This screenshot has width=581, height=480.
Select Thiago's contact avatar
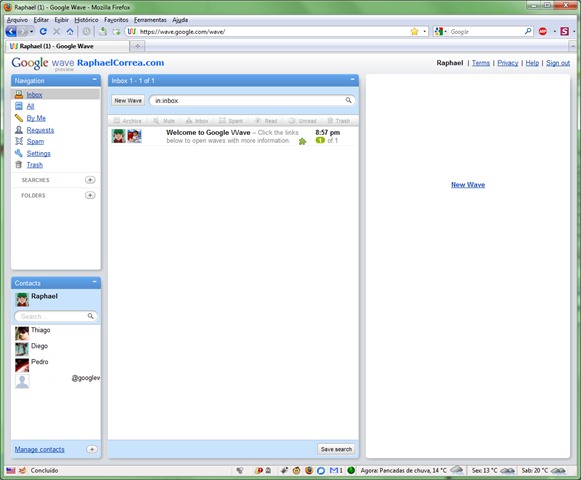click(22, 333)
